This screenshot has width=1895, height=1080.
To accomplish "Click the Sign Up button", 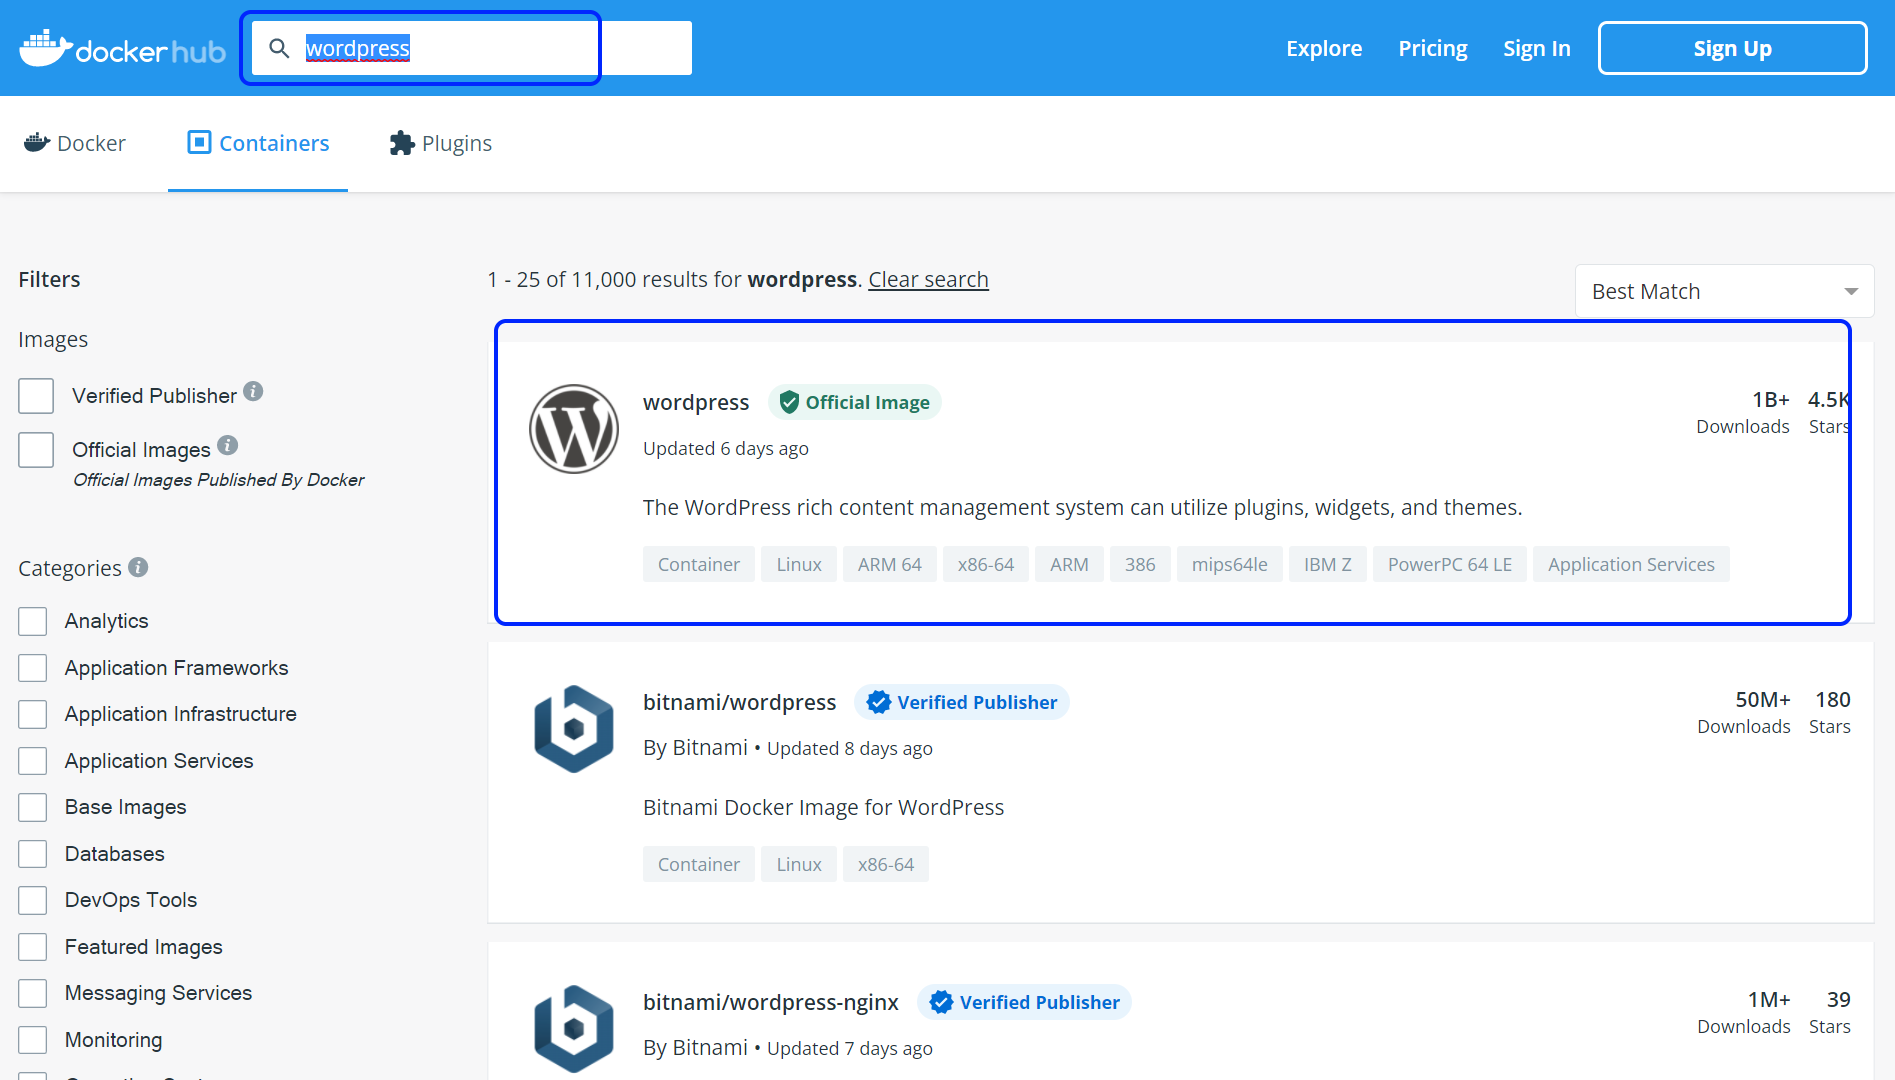I will click(1733, 48).
